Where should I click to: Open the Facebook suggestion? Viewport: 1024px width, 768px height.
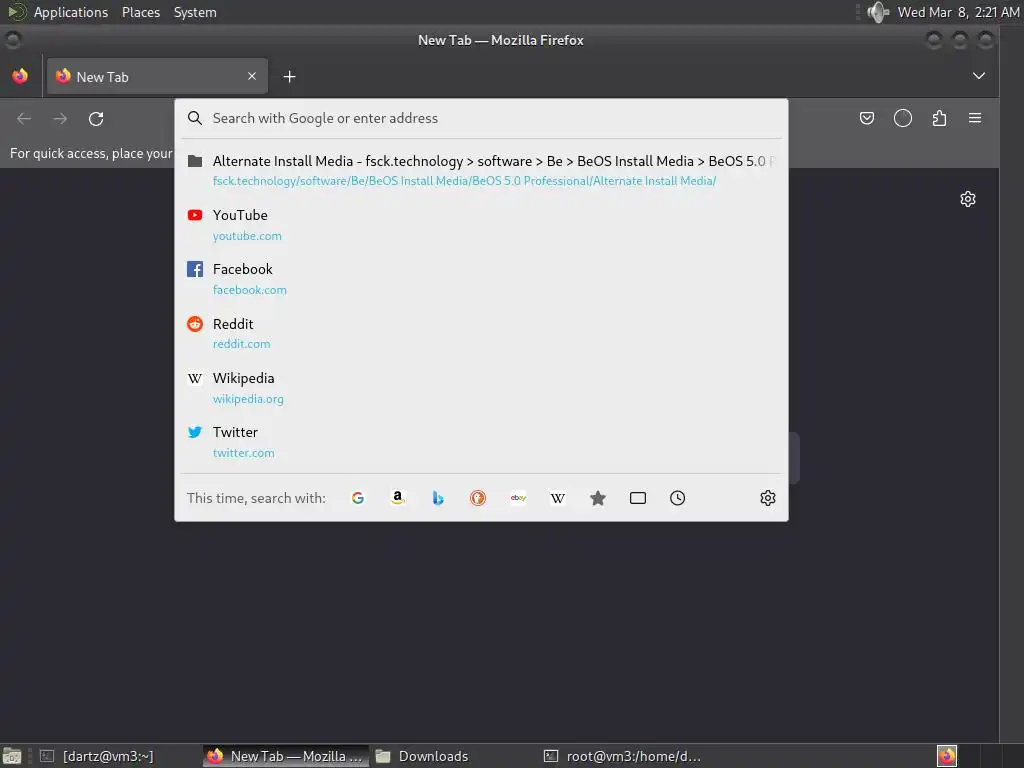[481, 279]
